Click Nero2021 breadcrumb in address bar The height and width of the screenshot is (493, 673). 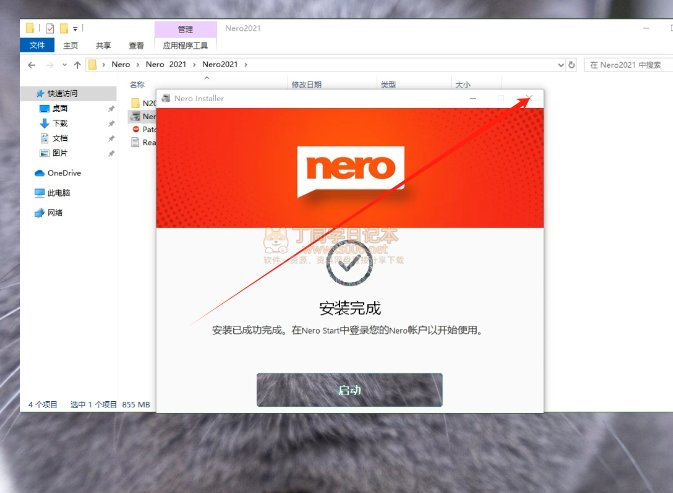pos(220,64)
